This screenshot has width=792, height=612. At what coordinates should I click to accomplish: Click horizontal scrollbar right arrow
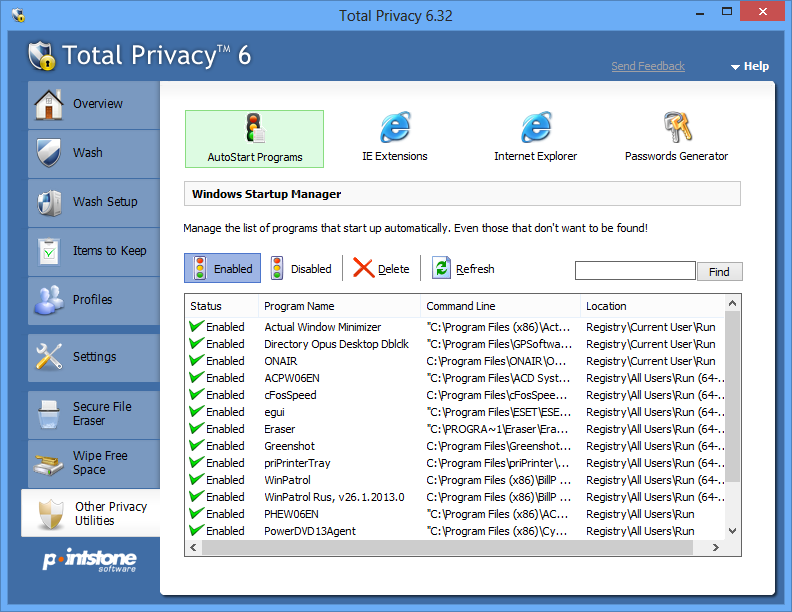coord(715,547)
